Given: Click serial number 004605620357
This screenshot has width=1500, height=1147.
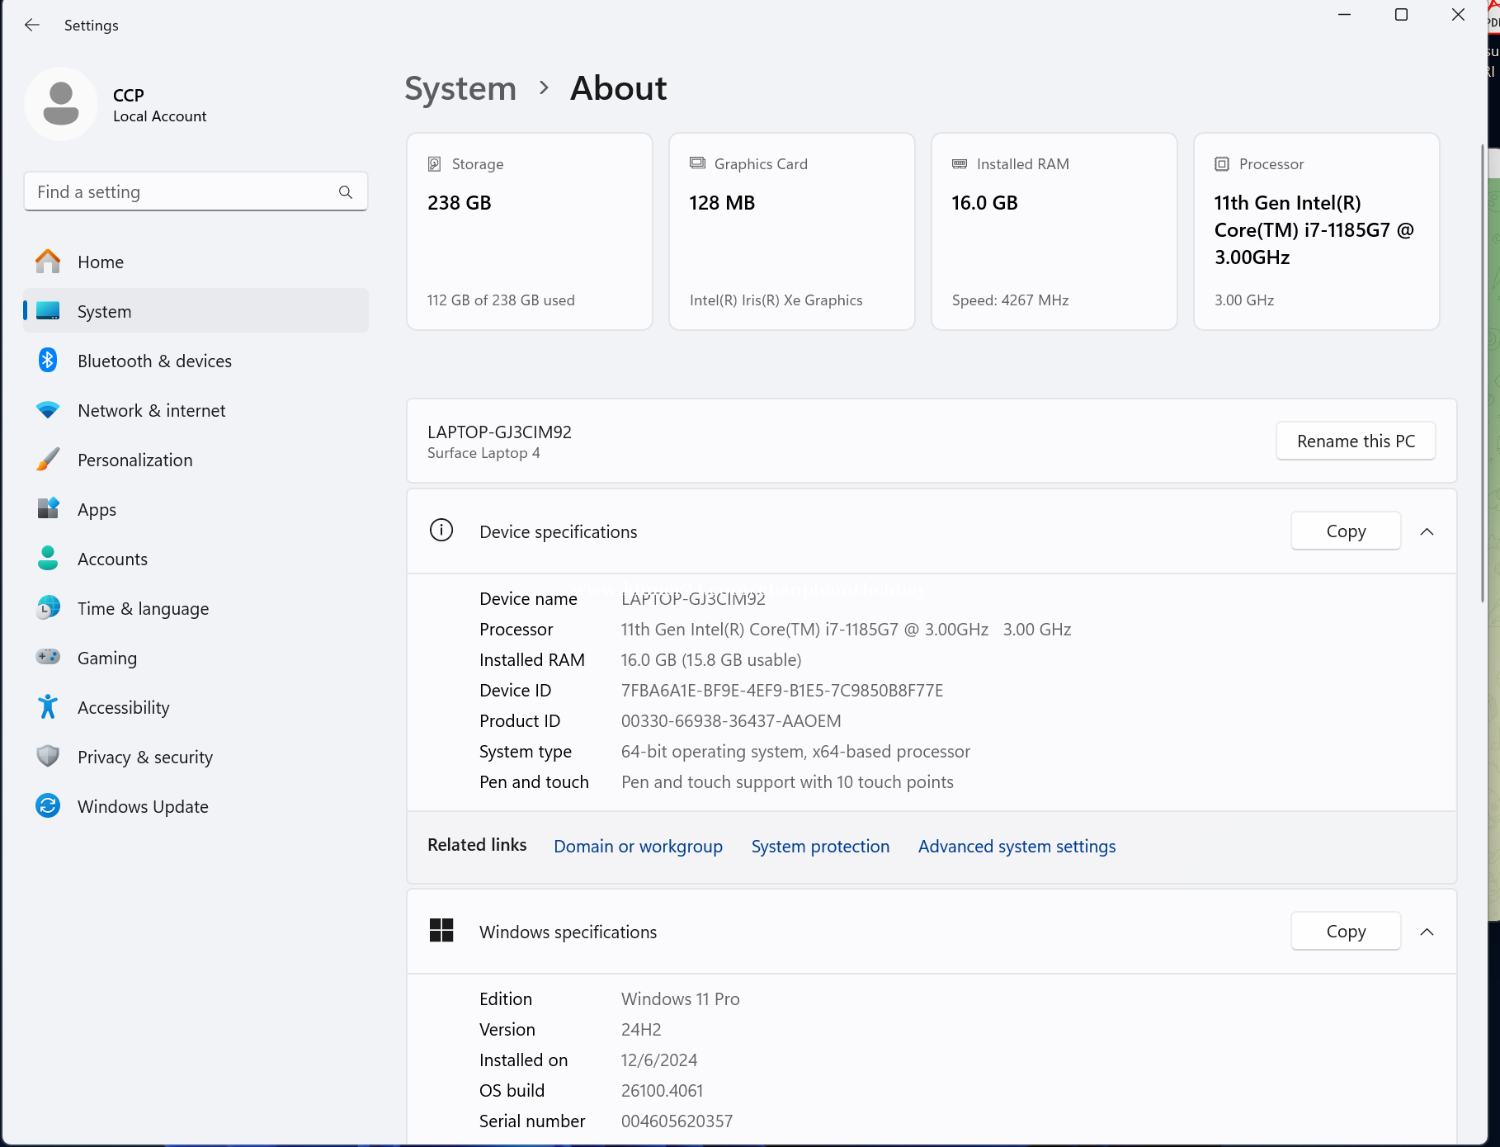Looking at the screenshot, I should pos(677,1121).
